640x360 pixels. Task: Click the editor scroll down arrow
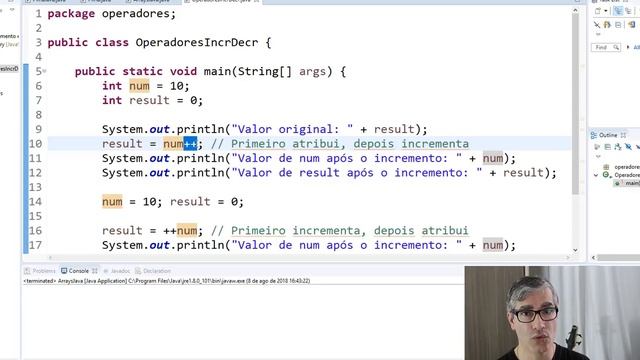tap(576, 250)
